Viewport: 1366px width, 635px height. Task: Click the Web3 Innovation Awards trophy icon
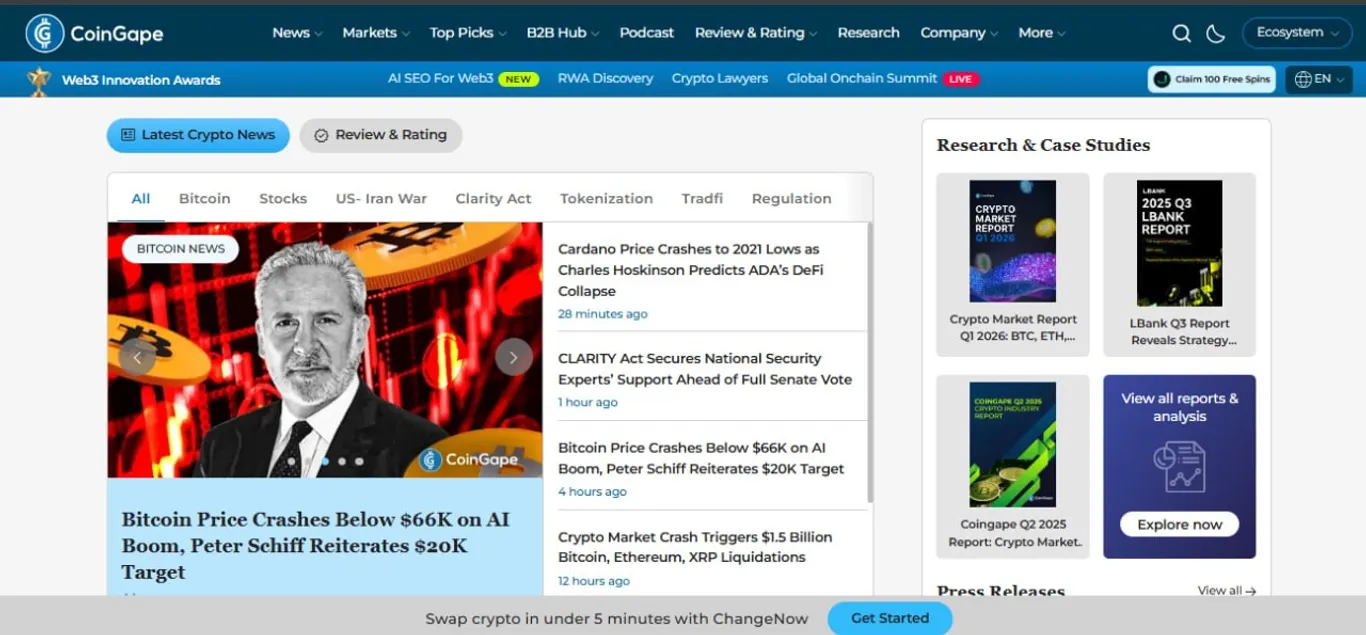39,80
